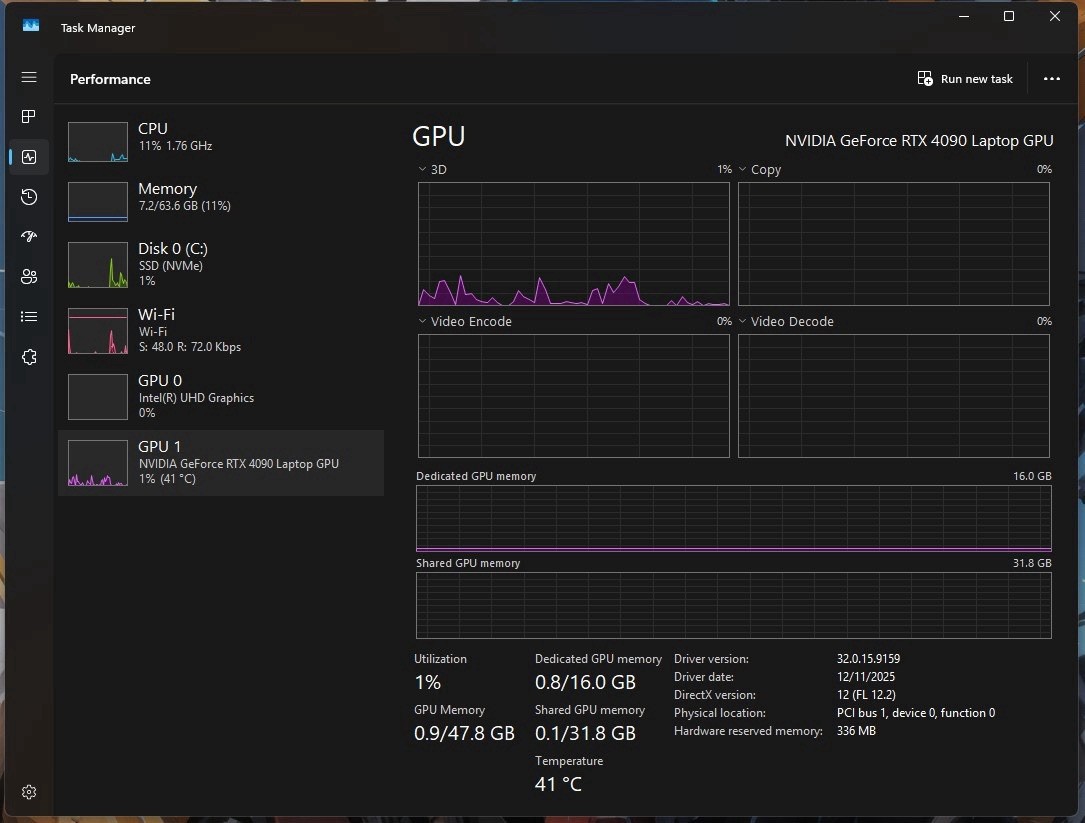Click Run new task button
The width and height of the screenshot is (1085, 823).
pos(965,79)
